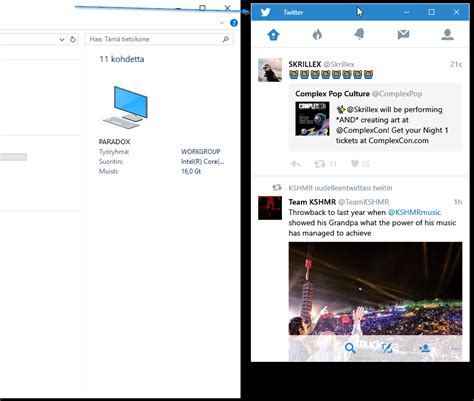Like the SKRILLEX tweet with 55 likes
474x401 pixels.
[355, 164]
